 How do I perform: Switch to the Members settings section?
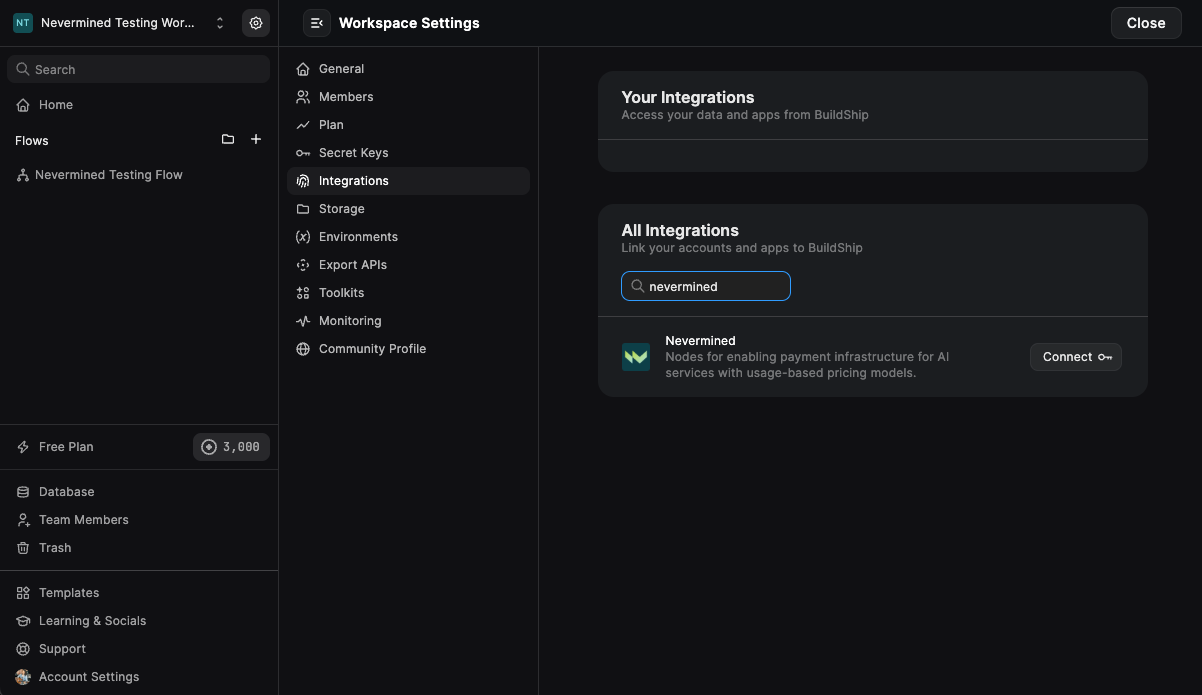(x=346, y=97)
